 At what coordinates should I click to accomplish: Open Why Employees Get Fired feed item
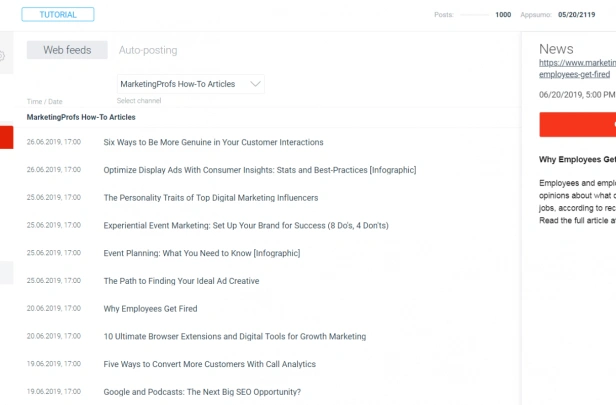(x=150, y=309)
